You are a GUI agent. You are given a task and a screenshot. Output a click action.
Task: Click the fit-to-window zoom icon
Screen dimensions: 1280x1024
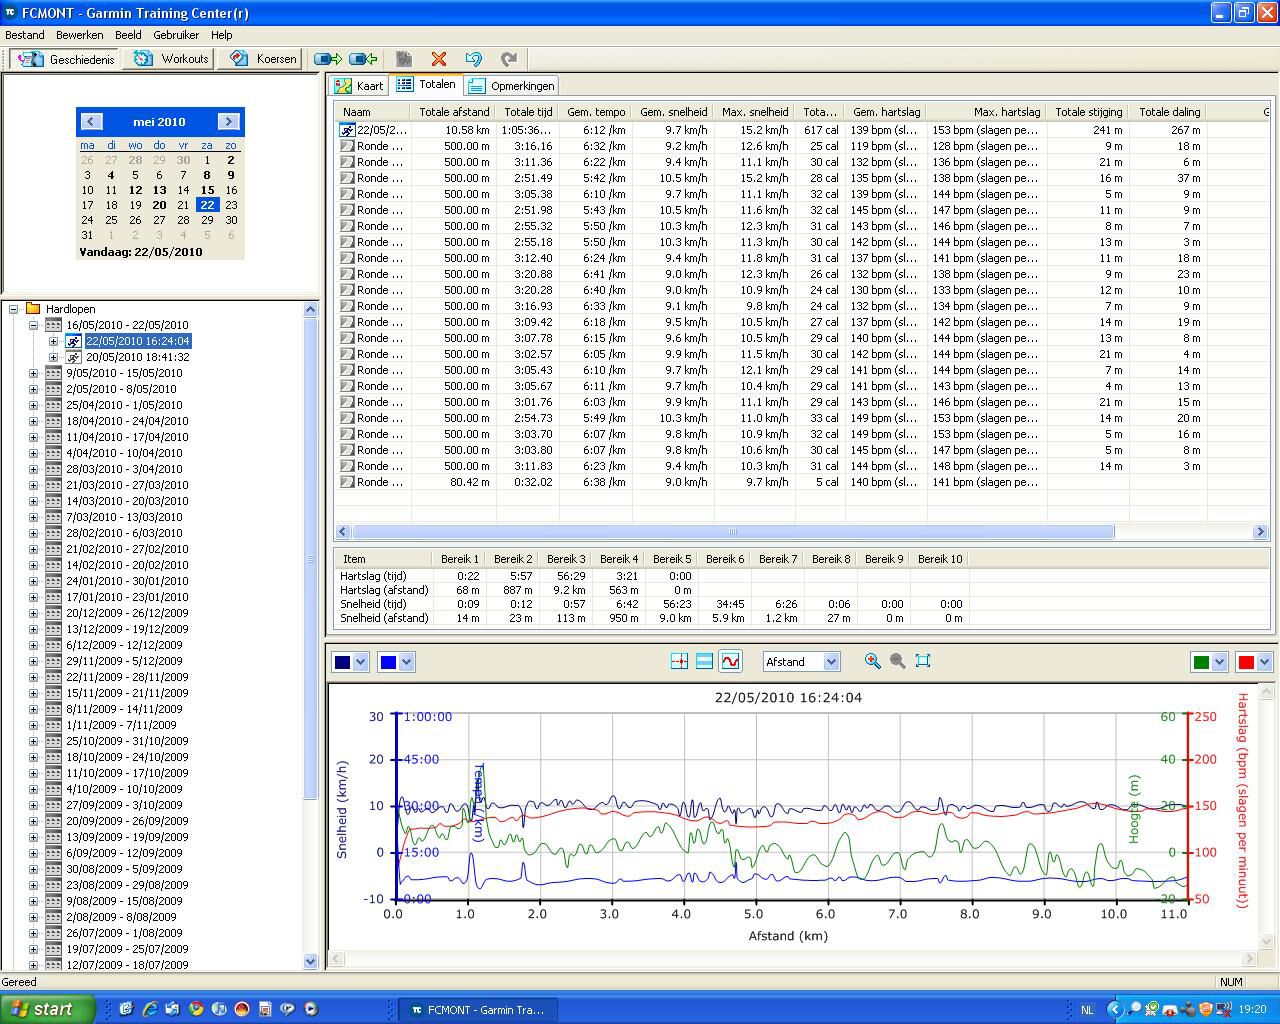[923, 661]
